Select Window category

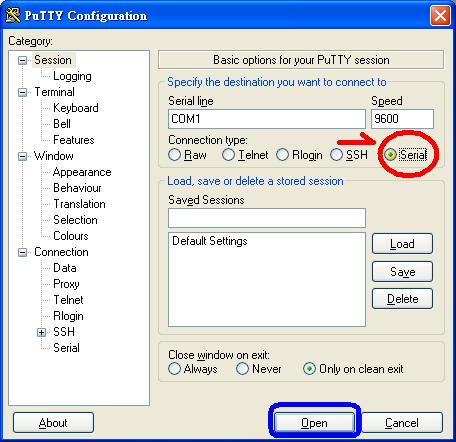54,156
